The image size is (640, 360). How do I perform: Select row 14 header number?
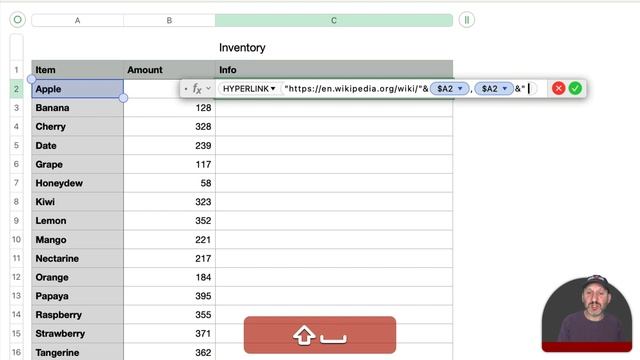(x=16, y=315)
